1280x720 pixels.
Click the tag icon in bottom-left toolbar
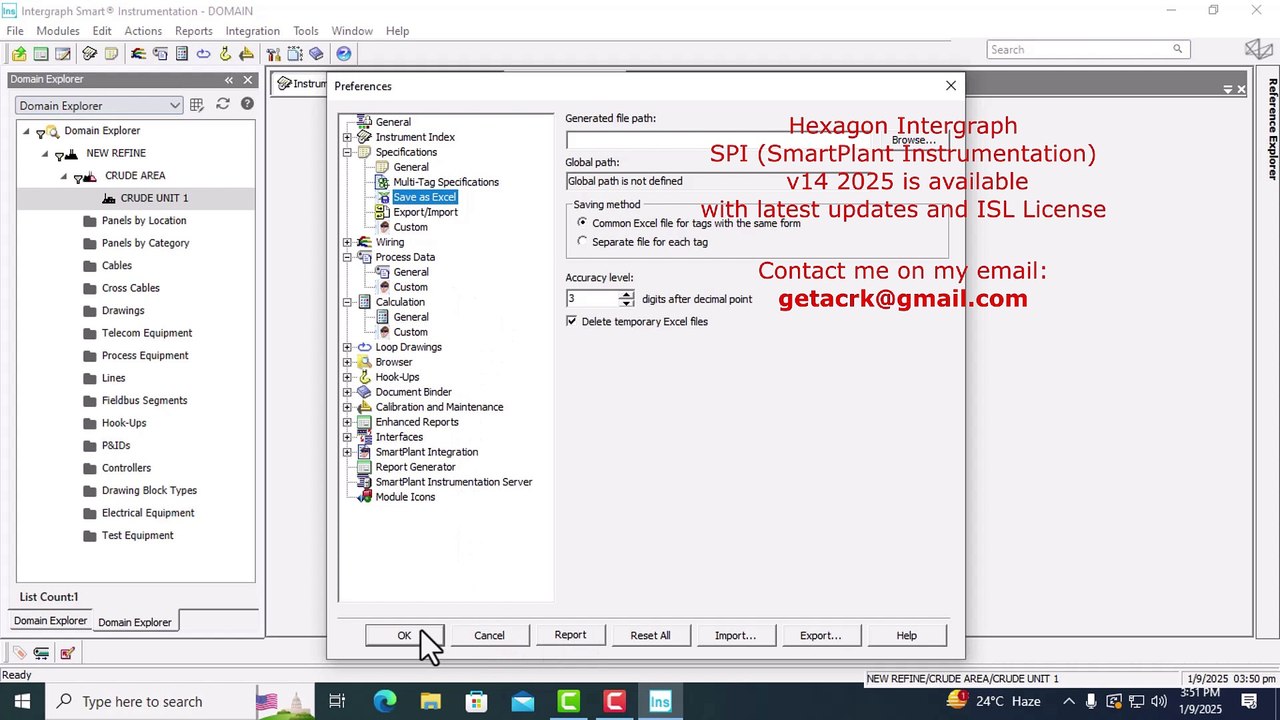tap(19, 653)
